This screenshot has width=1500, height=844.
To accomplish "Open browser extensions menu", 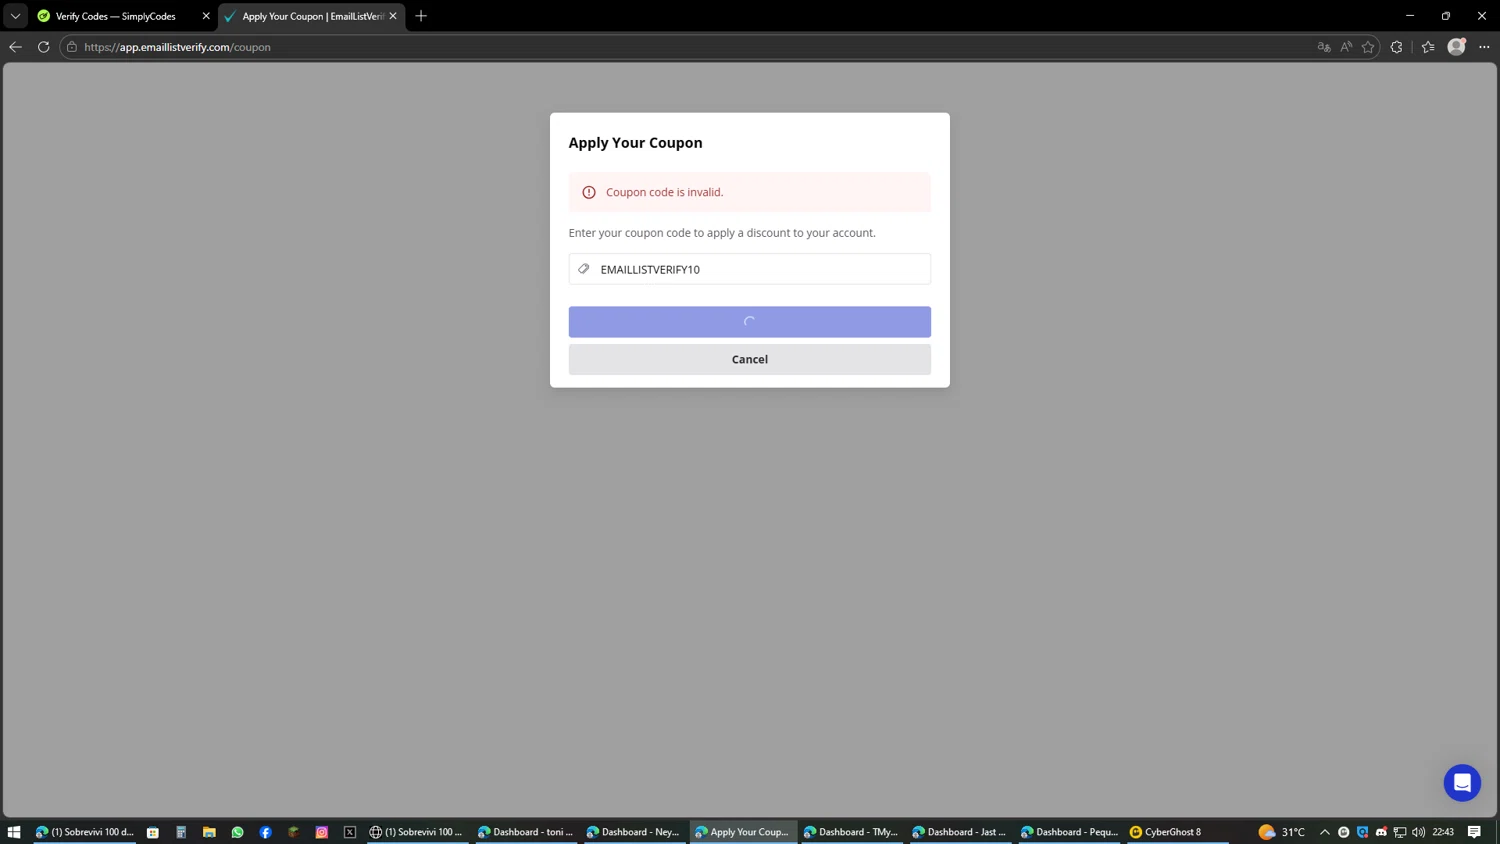I will click(x=1397, y=47).
